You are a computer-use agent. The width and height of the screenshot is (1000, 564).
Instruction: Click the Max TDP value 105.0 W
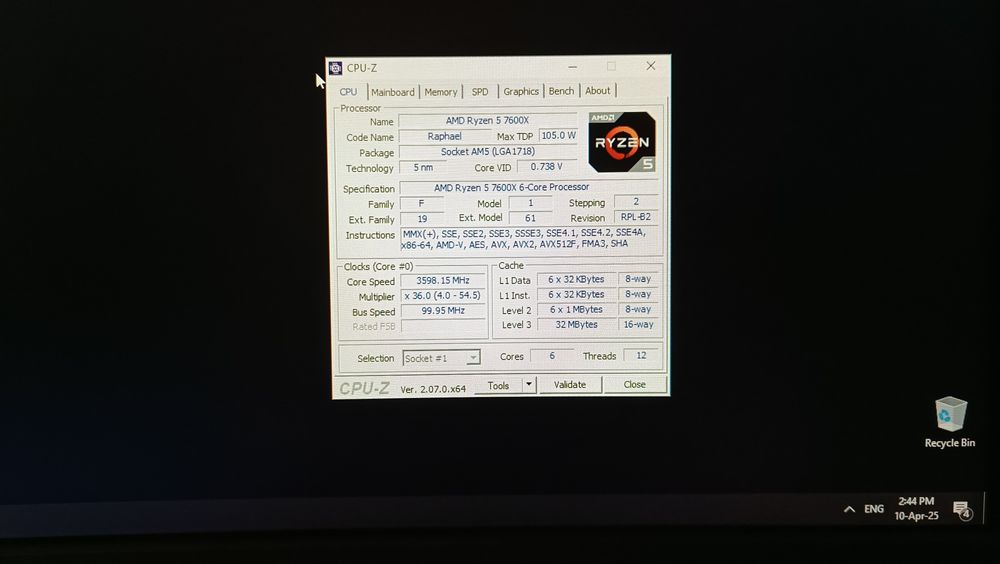coord(558,135)
